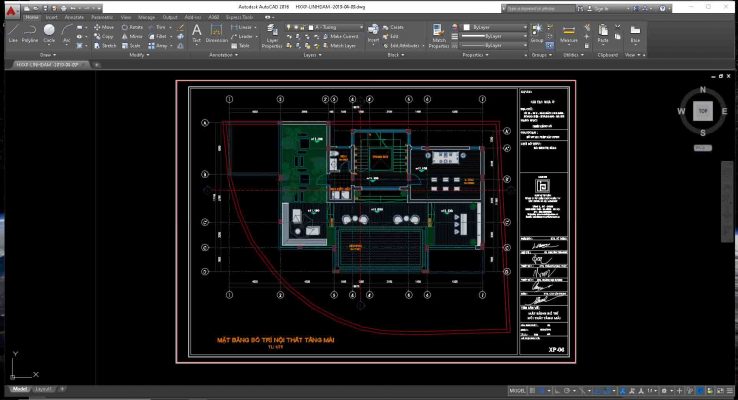Image resolution: width=738 pixels, height=400 pixels.
Task: Add a new layout with plus button
Action: (x=62, y=389)
